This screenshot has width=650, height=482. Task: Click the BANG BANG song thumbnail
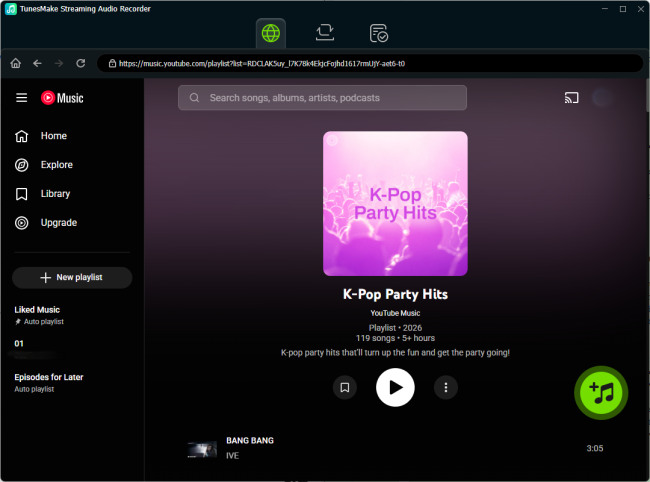[202, 449]
